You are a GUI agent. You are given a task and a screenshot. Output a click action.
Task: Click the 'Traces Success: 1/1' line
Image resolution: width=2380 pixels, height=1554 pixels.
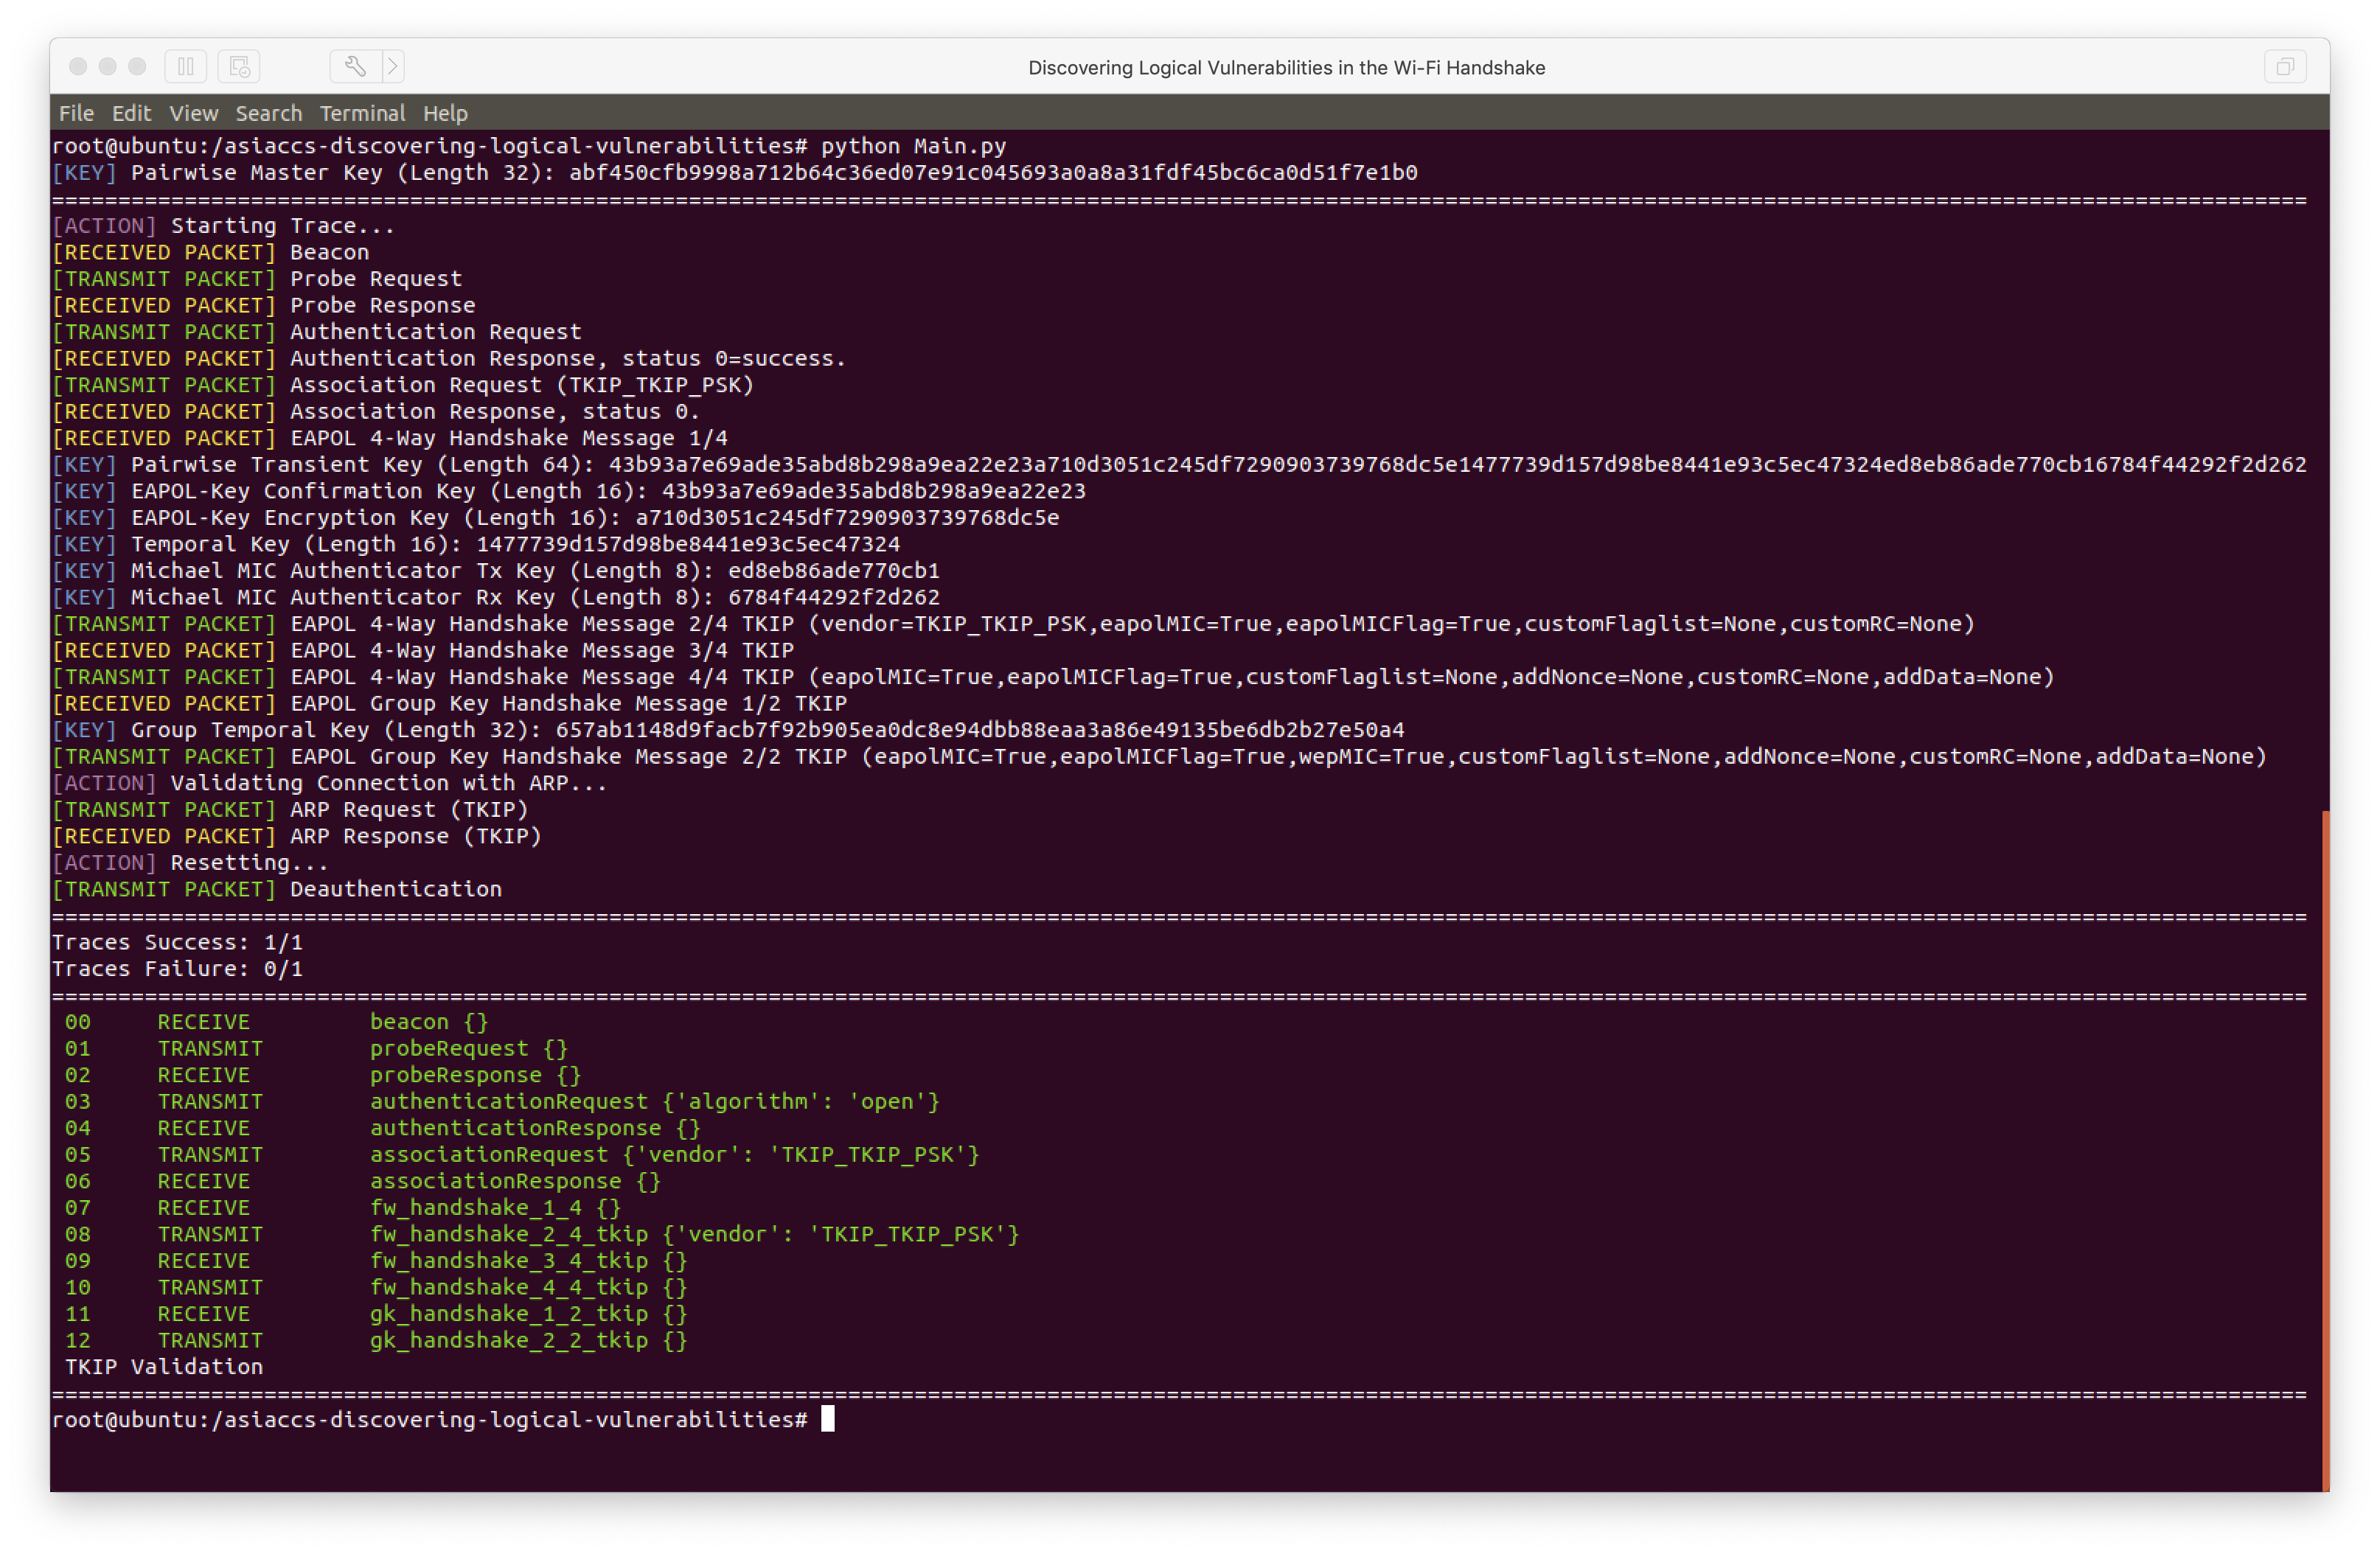point(177,942)
